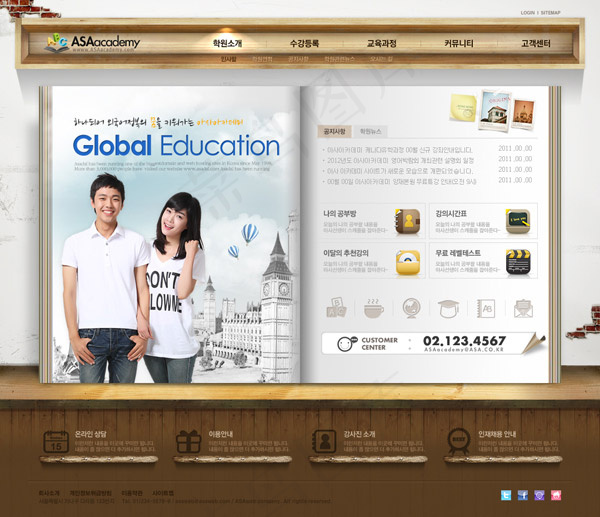Open the 강의시간표 heading

[x=451, y=214]
